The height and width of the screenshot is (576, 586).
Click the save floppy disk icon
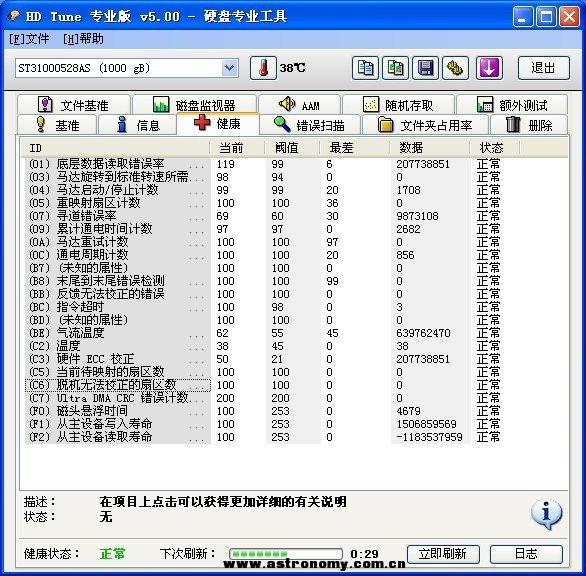point(425,68)
